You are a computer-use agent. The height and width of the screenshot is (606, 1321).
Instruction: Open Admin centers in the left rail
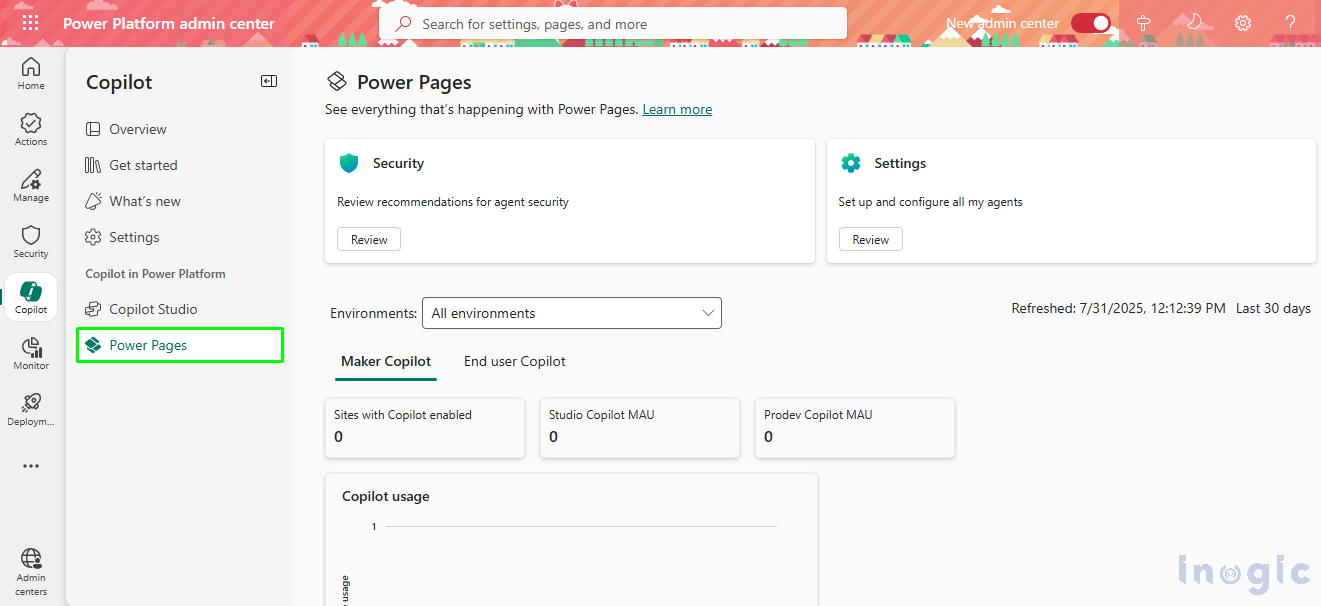[31, 573]
